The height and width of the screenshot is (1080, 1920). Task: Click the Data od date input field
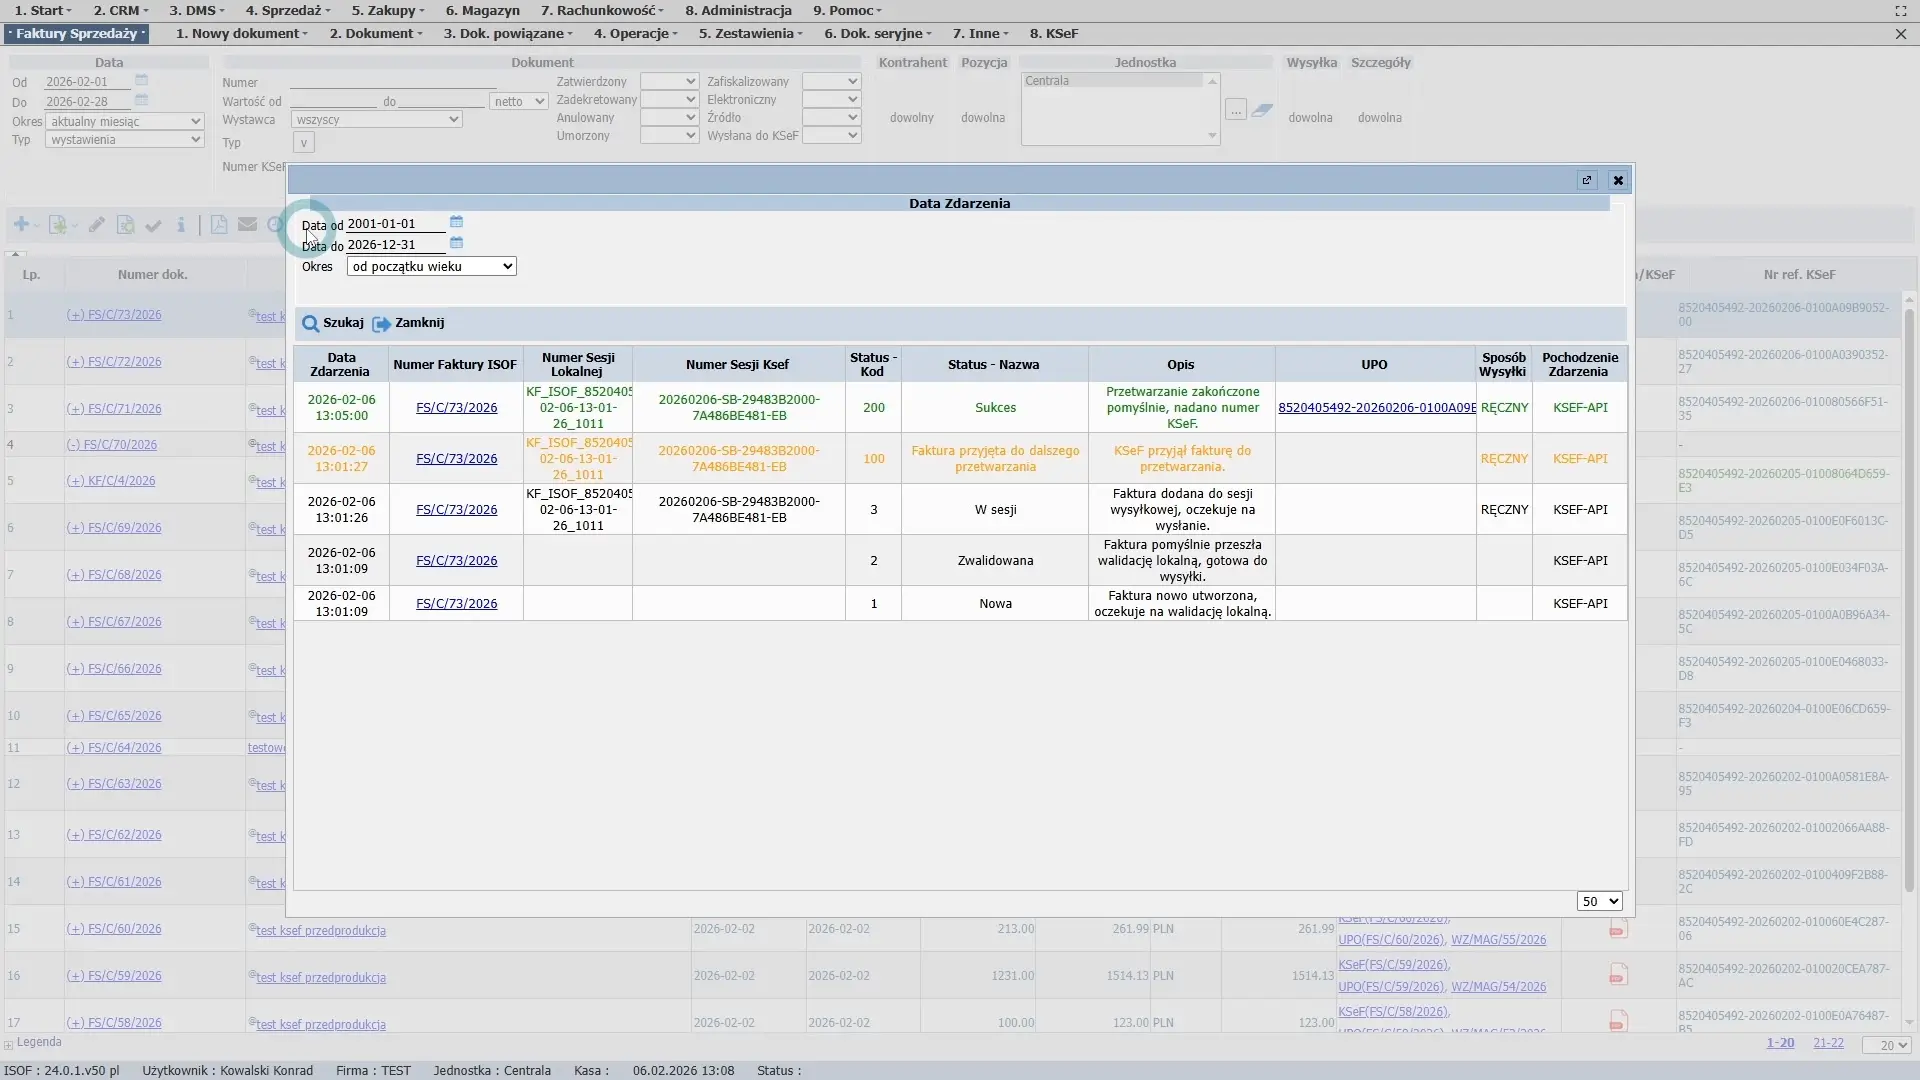[x=395, y=224]
